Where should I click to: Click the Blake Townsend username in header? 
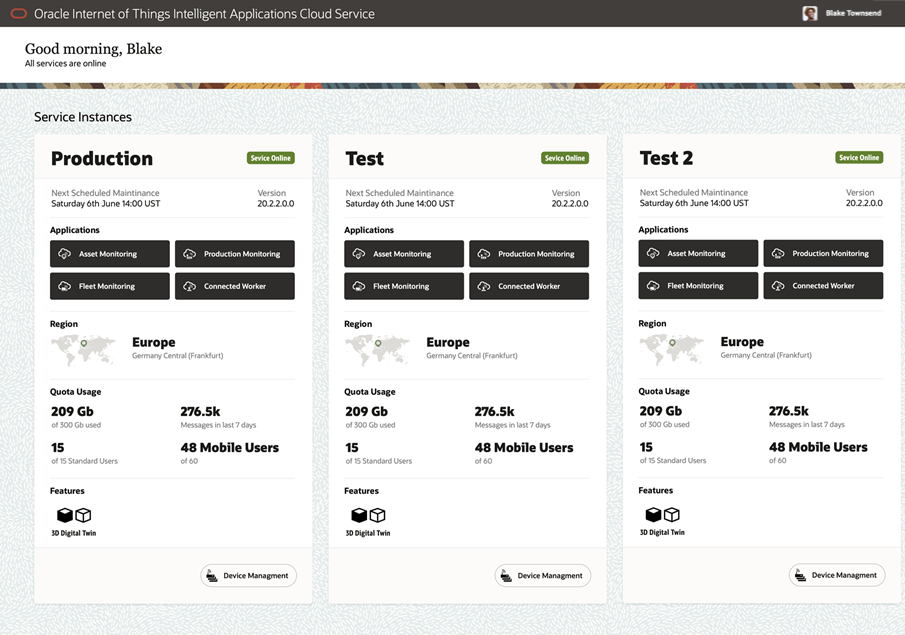coord(853,14)
